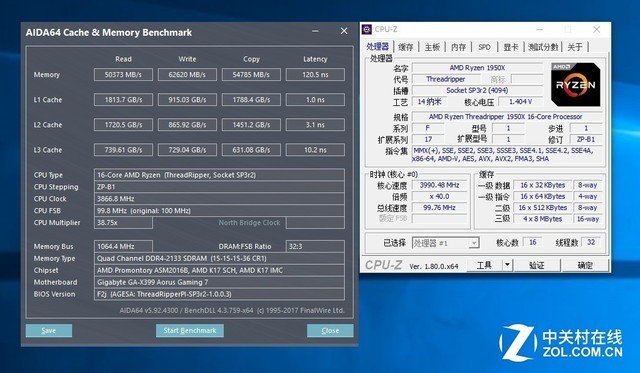Screen dimensions: 640x373
Task: Select L2 Cache Copy value 1451.2 GB/s
Action: (x=251, y=125)
